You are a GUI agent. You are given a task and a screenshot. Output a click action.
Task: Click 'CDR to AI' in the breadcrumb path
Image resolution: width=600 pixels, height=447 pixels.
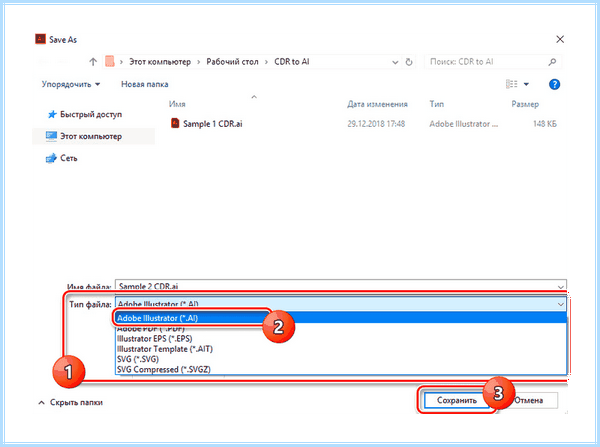point(292,62)
